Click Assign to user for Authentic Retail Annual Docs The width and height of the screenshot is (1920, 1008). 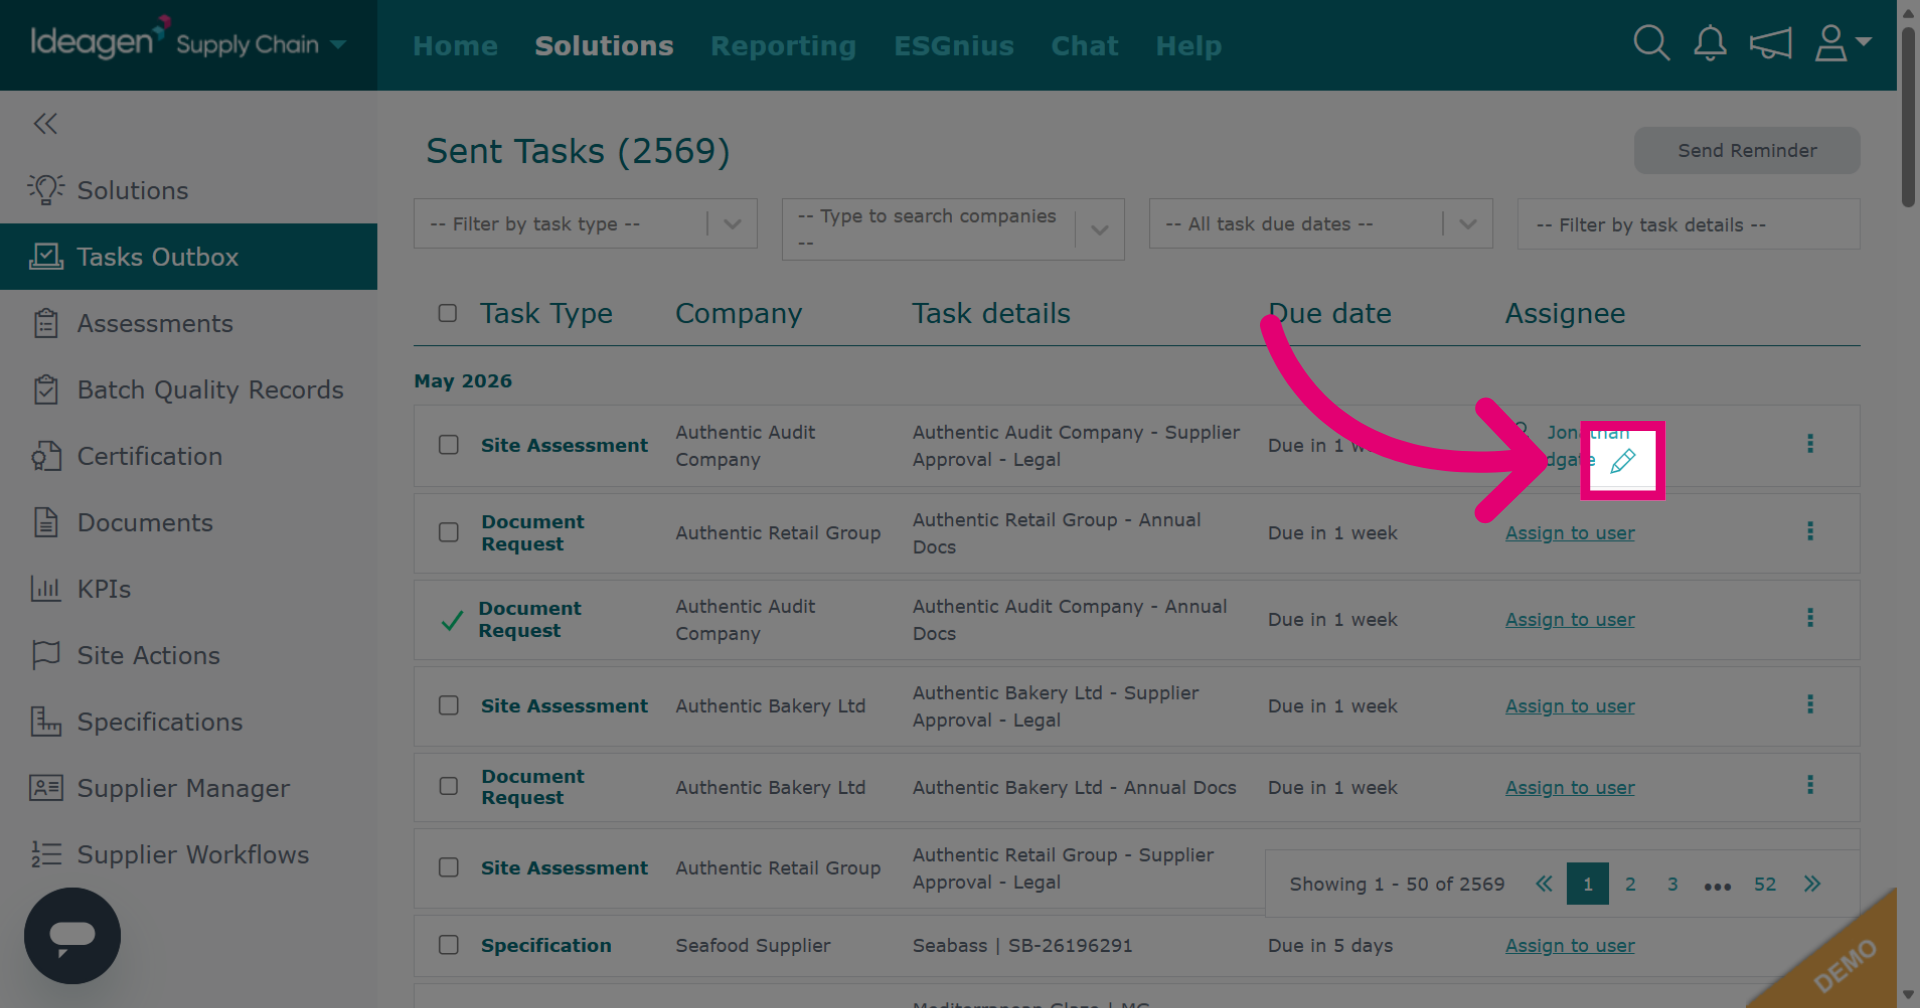(x=1570, y=533)
